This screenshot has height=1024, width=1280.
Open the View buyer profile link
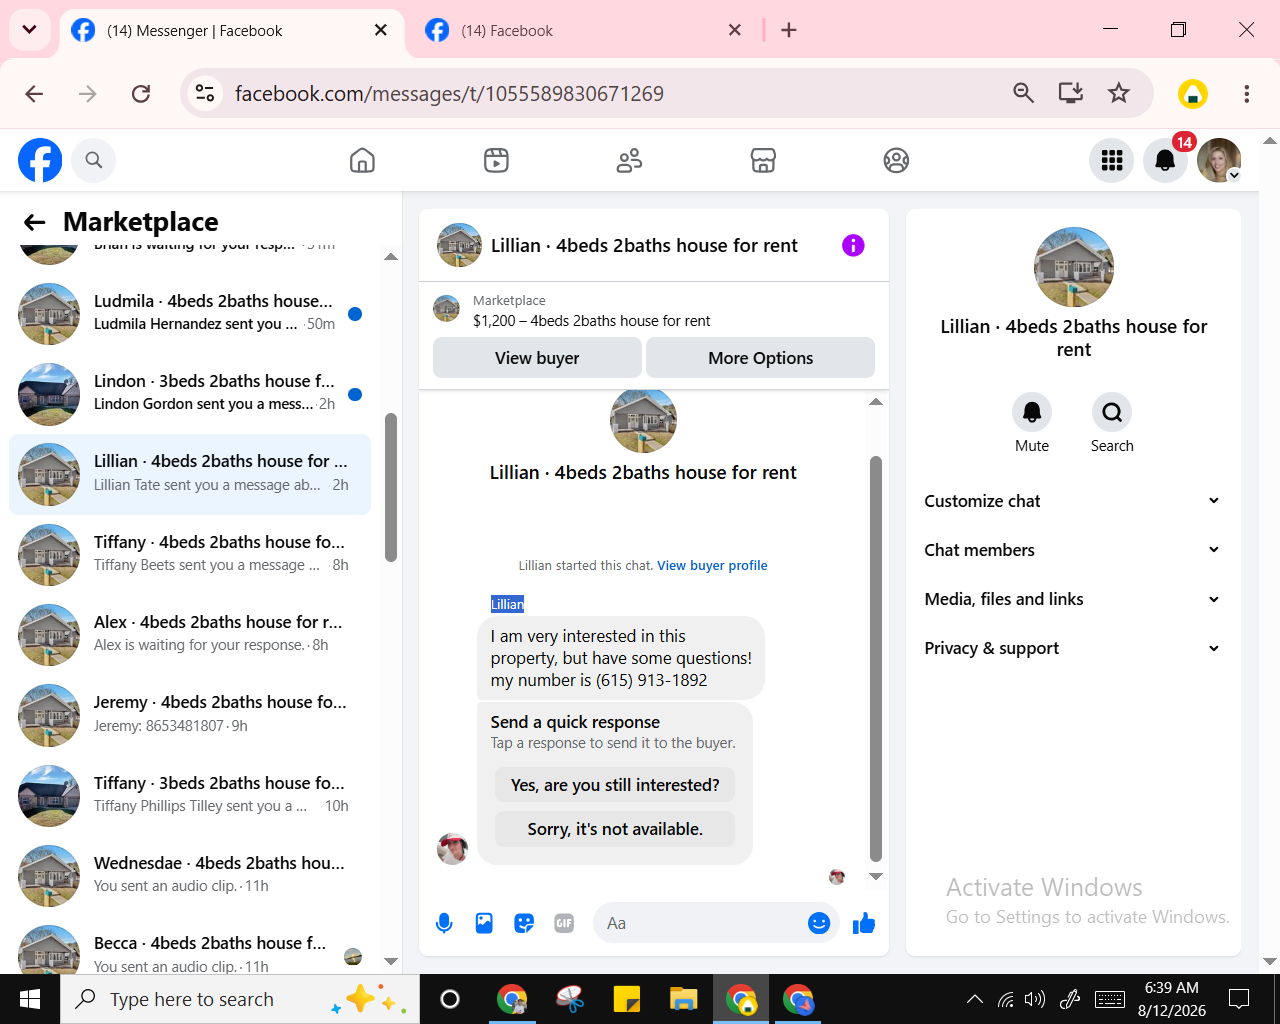point(712,566)
